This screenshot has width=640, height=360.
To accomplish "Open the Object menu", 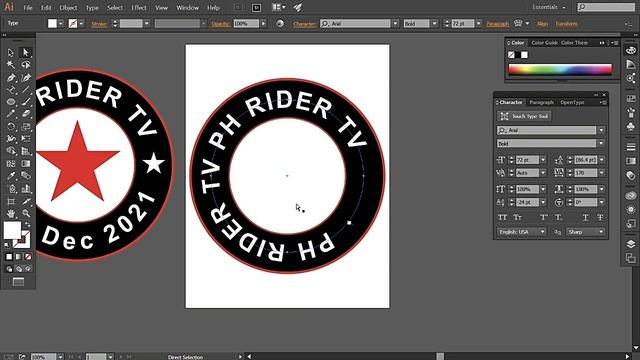I will 68,7.
